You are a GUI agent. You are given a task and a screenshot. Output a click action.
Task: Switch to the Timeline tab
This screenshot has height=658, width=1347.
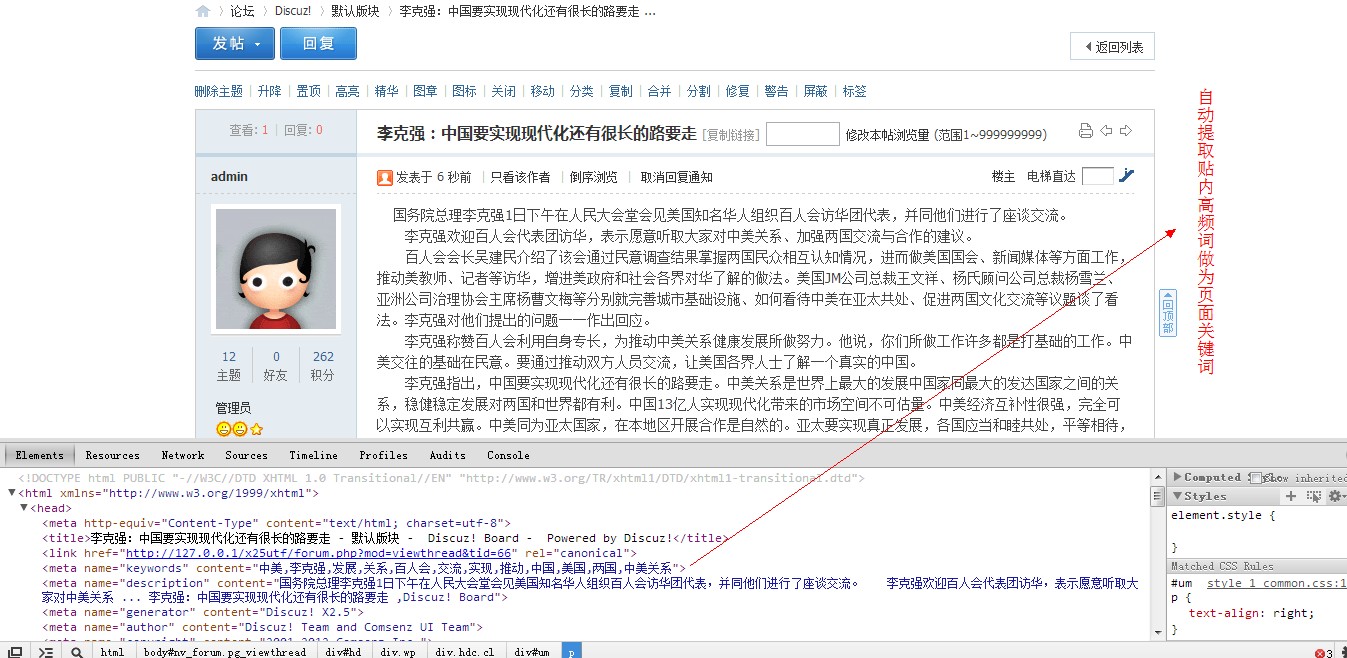point(314,455)
